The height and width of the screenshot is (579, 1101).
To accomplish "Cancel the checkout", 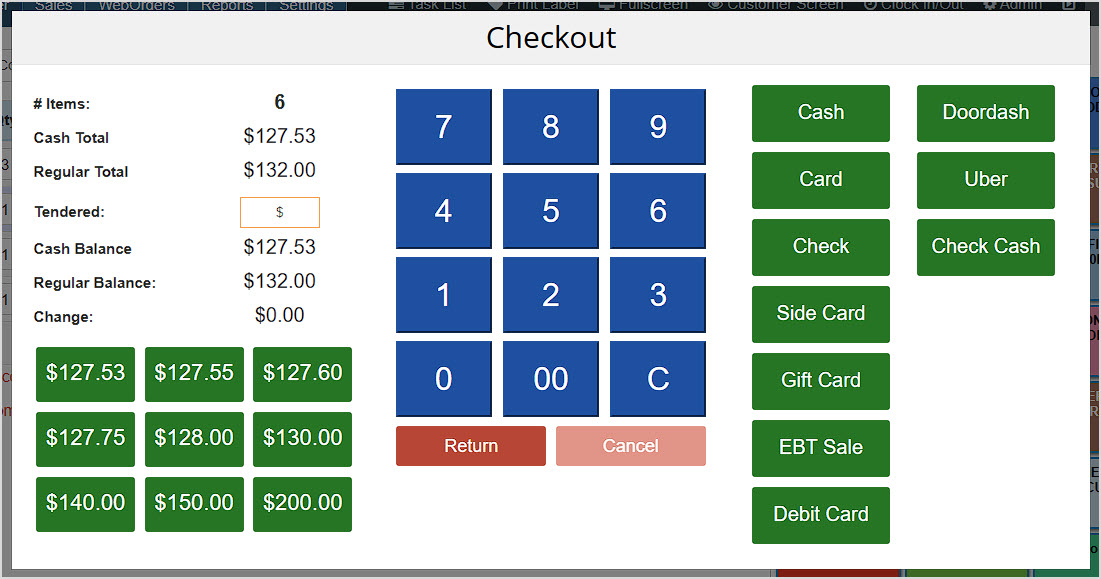I will (630, 446).
